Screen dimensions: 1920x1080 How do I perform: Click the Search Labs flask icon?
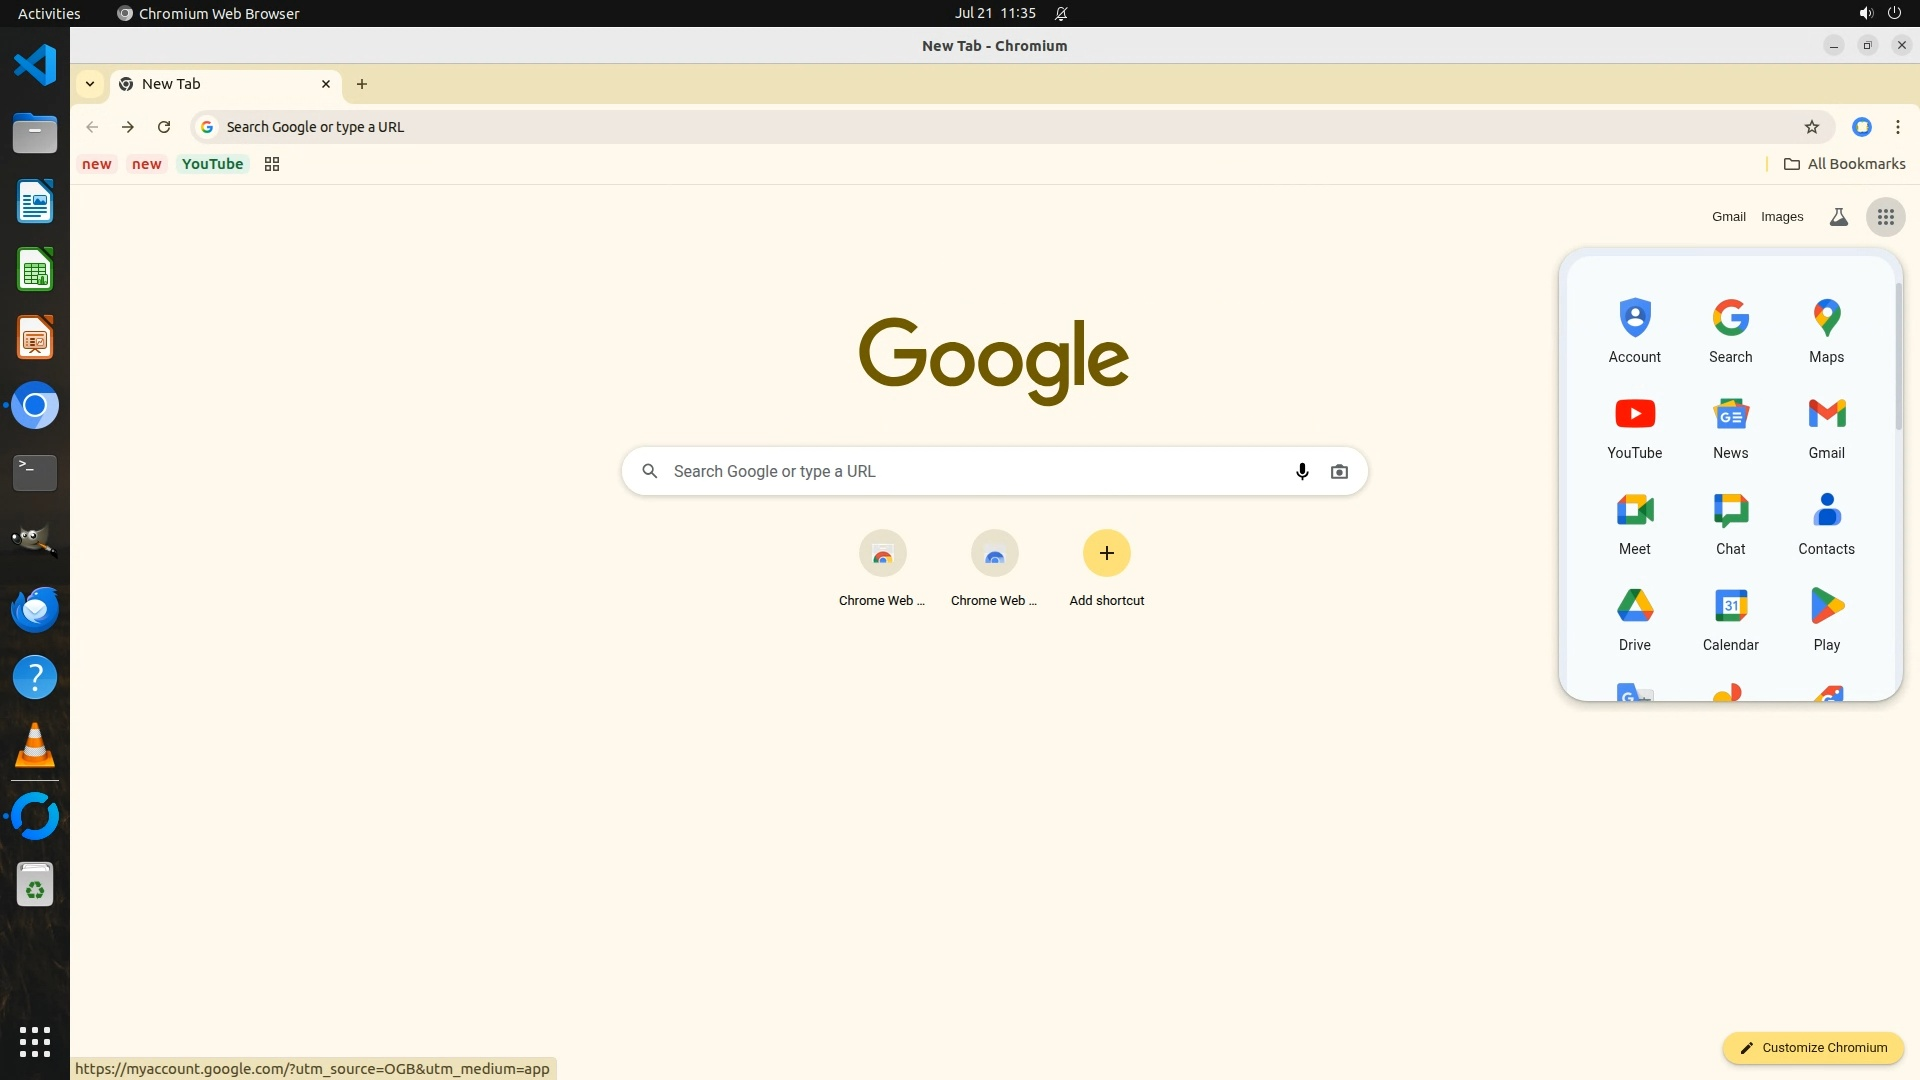(1838, 217)
